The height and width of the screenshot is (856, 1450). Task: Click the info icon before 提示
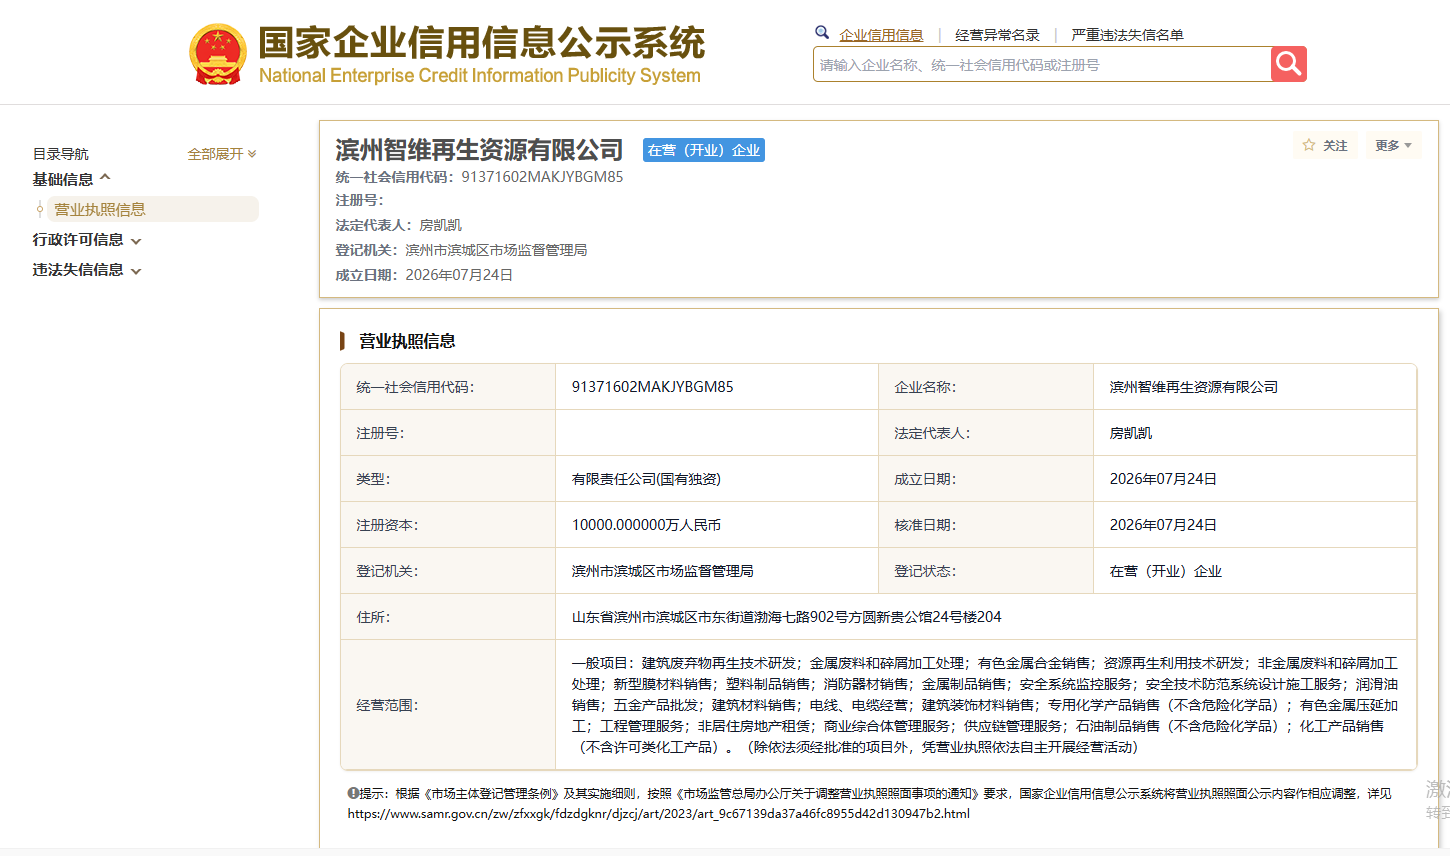pyautogui.click(x=353, y=793)
